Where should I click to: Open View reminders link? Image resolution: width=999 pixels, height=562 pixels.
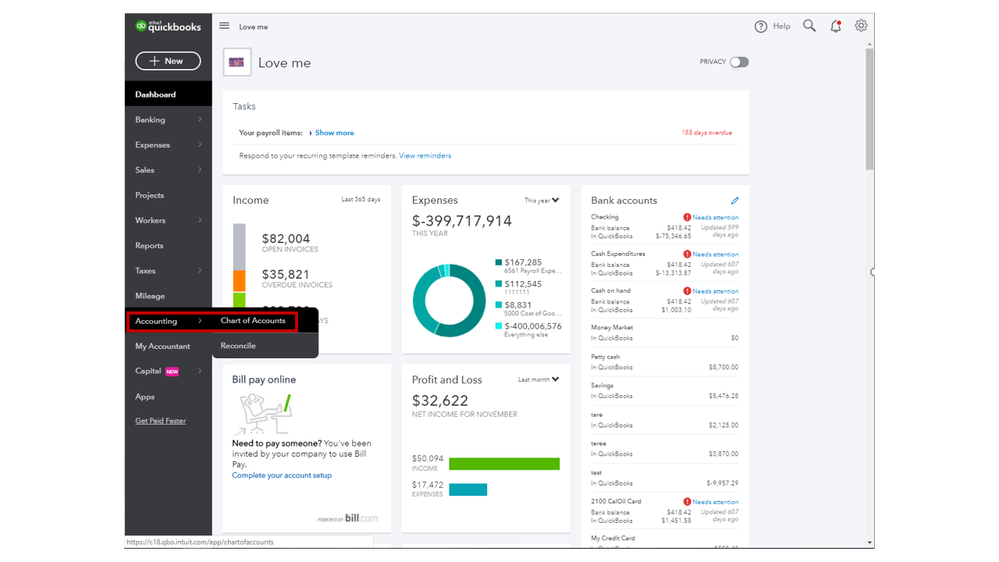coord(425,155)
